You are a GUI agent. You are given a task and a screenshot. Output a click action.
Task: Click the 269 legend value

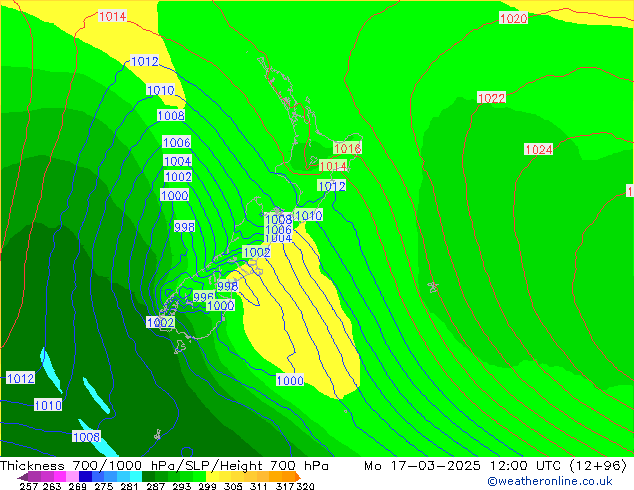click(77, 486)
